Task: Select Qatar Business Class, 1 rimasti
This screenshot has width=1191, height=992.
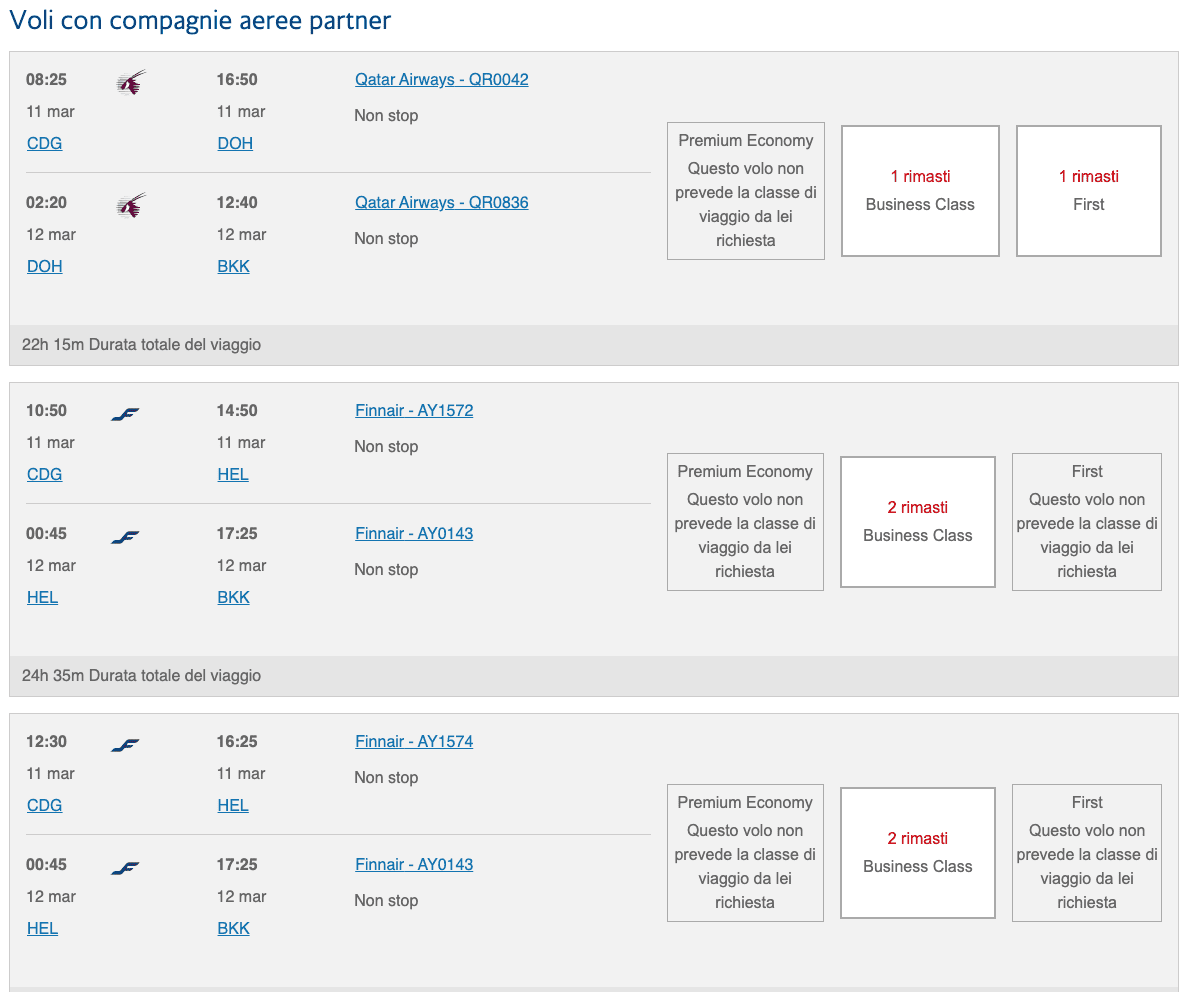Action: tap(920, 191)
